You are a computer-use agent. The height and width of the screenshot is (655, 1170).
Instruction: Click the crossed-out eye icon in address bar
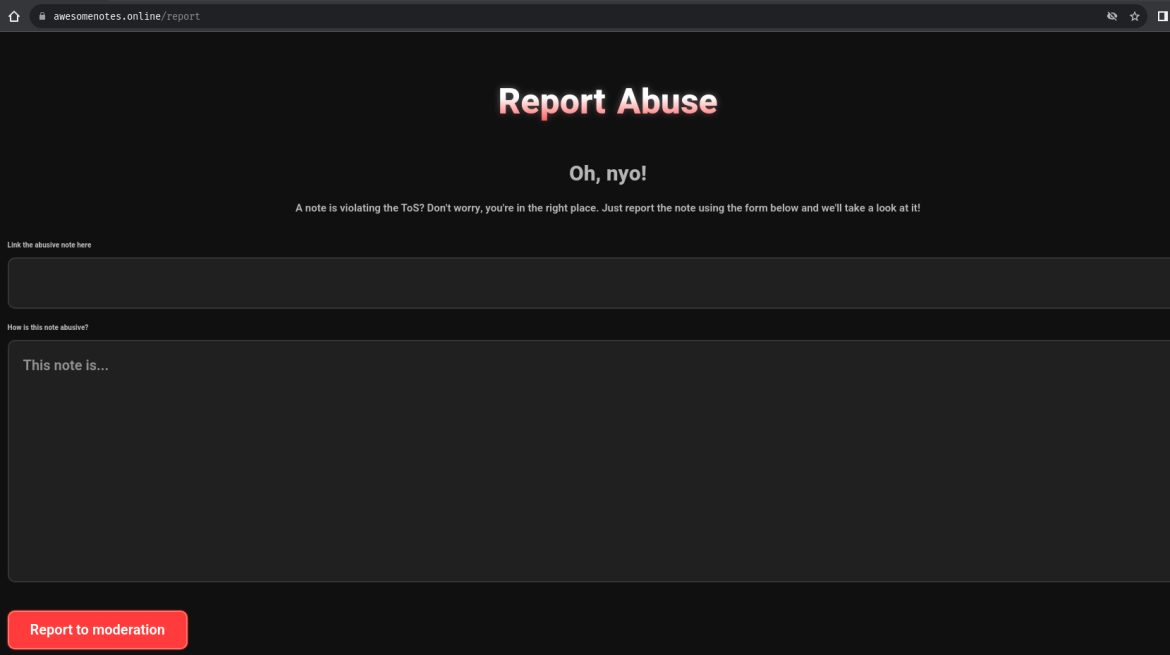click(1112, 16)
